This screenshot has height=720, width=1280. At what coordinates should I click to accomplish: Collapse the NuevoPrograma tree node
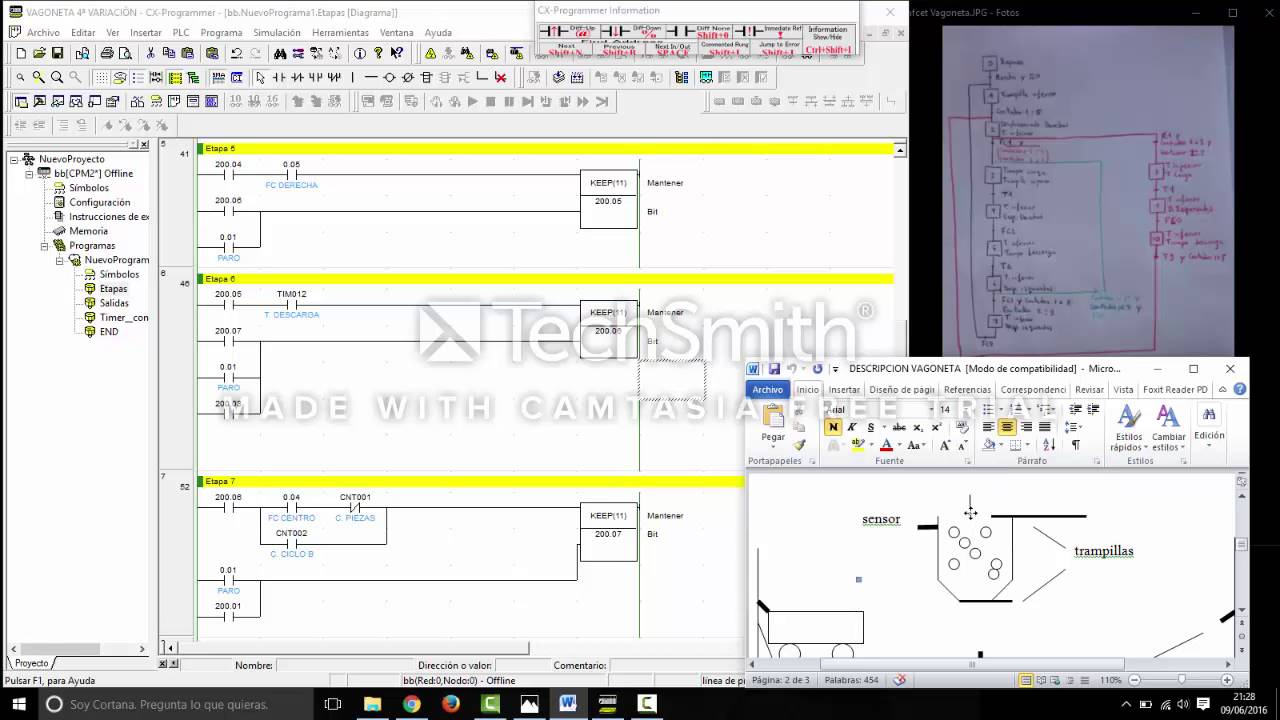pyautogui.click(x=59, y=260)
